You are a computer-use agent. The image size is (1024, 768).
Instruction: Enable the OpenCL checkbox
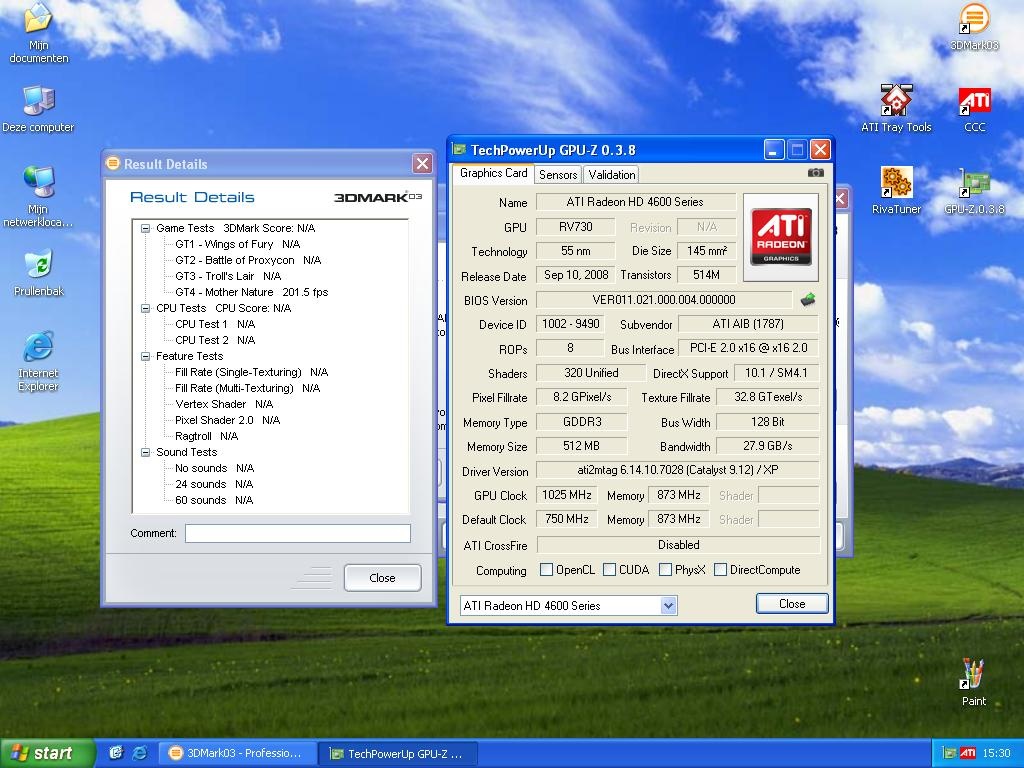pos(546,570)
